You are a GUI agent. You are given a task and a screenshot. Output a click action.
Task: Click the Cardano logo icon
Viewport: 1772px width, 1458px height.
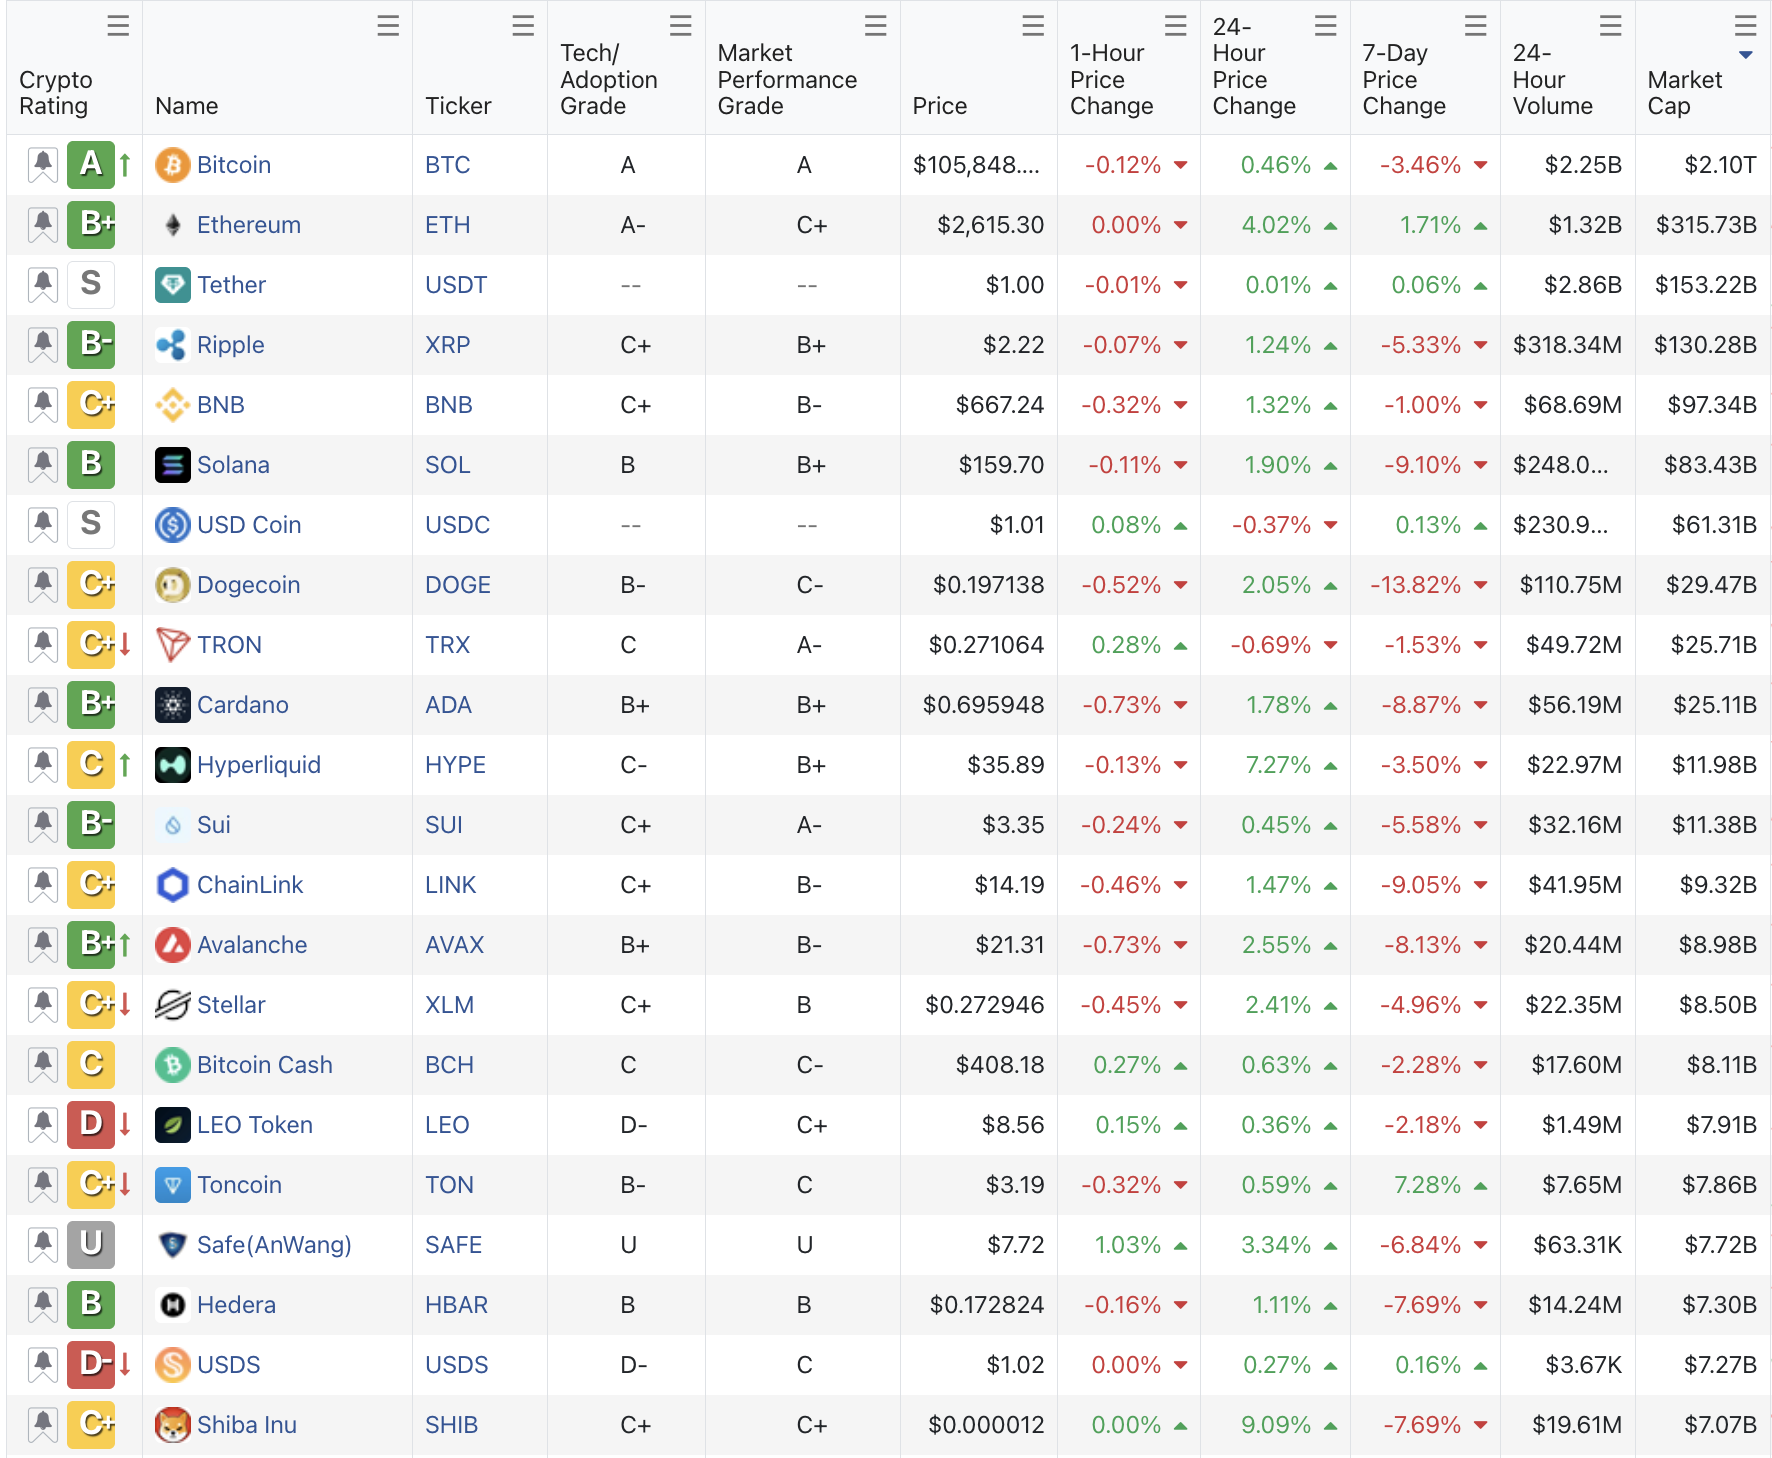click(173, 705)
